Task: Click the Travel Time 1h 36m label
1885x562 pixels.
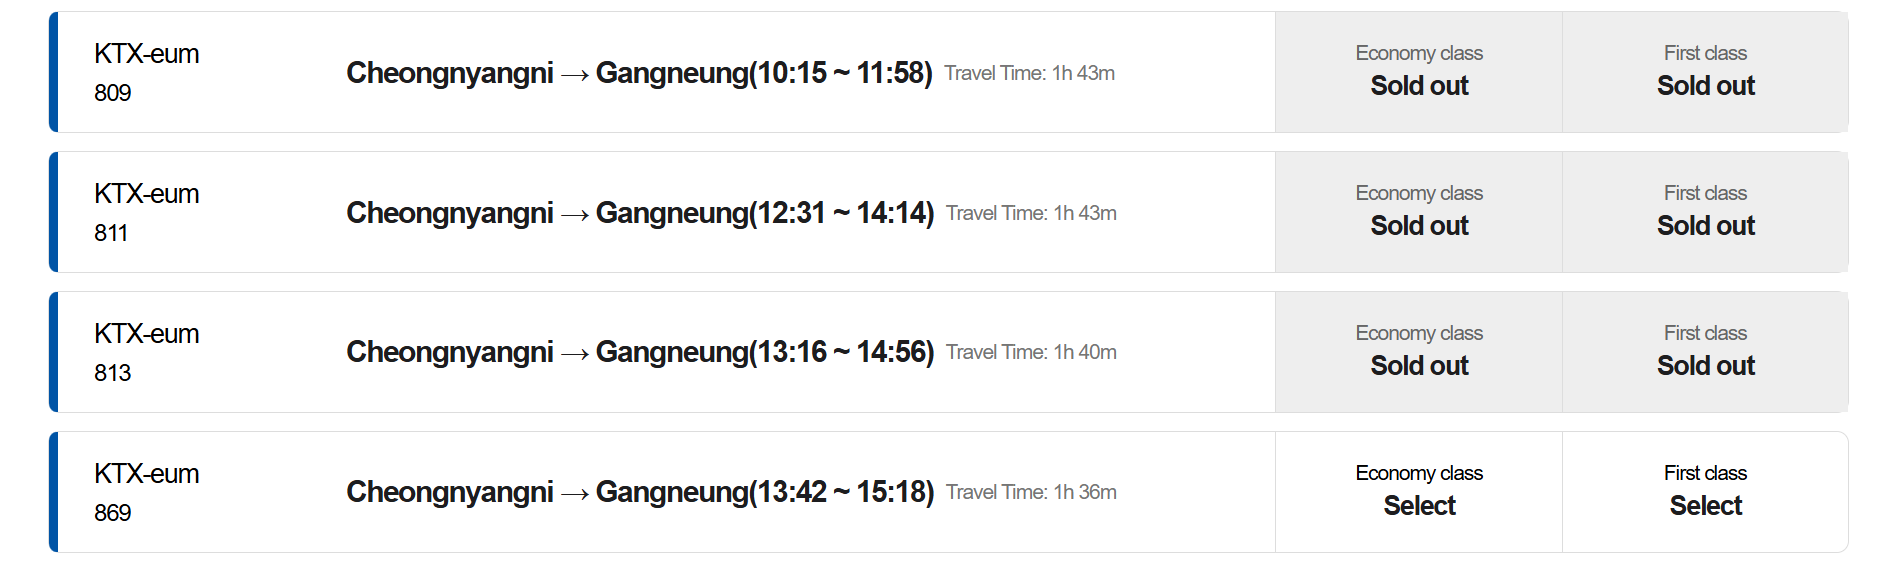Action: click(x=1031, y=492)
